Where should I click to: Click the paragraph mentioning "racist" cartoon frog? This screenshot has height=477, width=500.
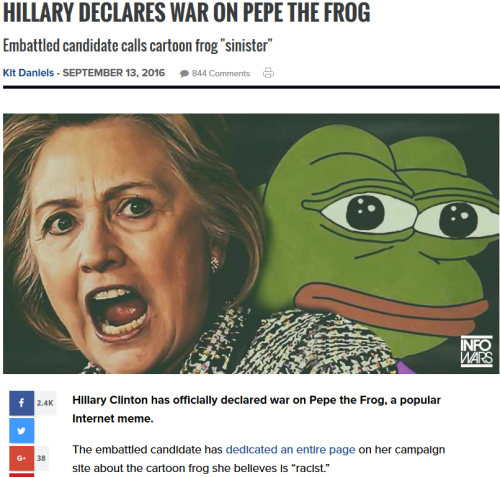[x=259, y=459]
